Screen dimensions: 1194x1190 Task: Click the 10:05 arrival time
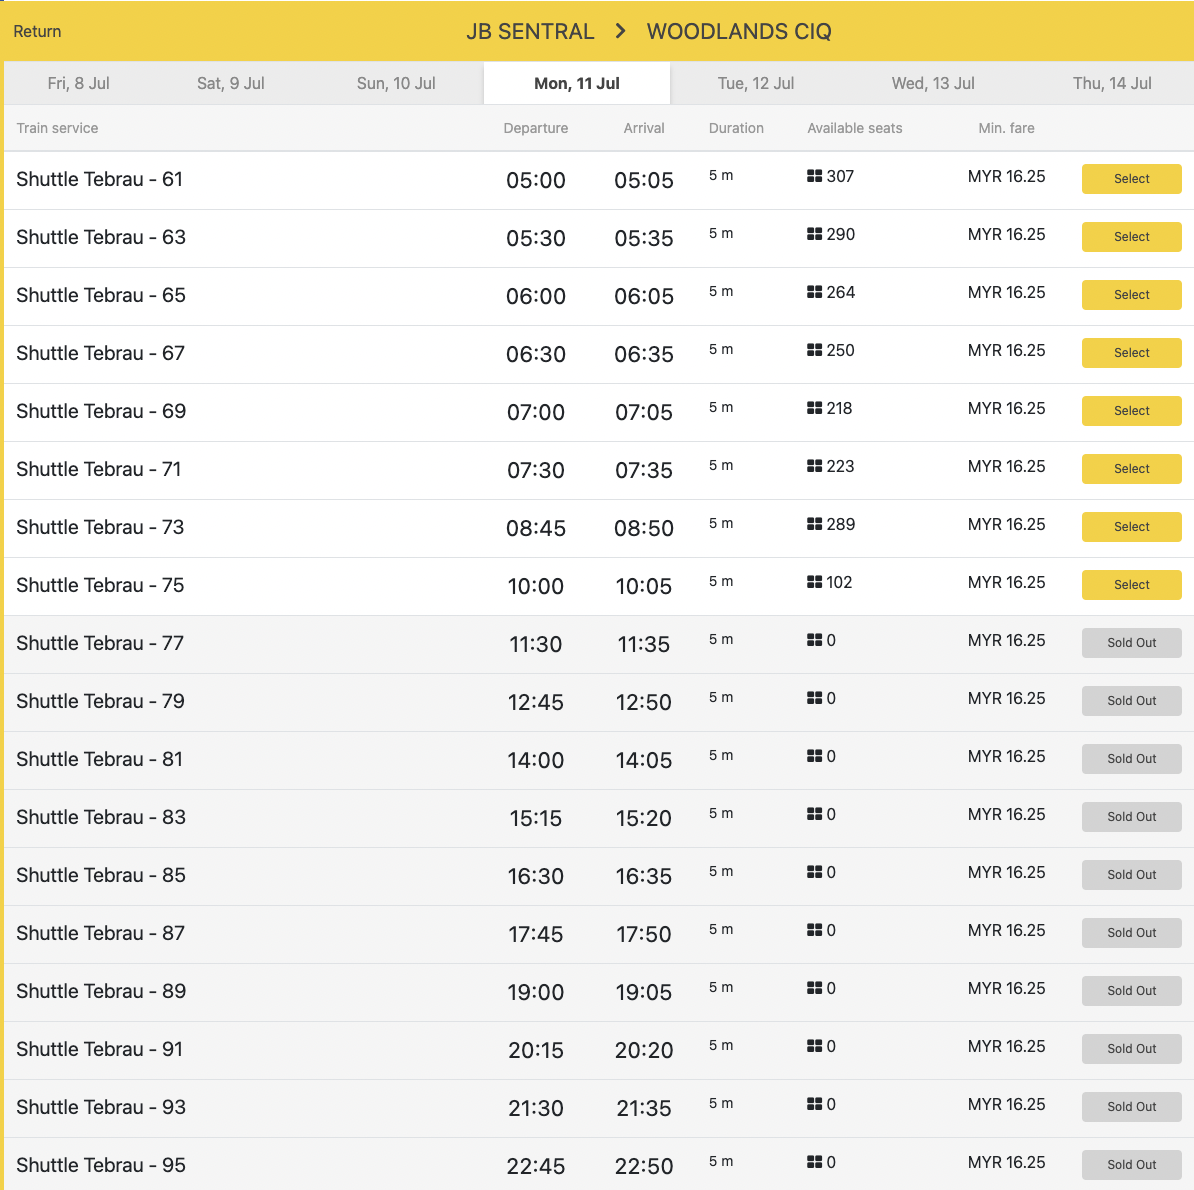[x=643, y=586]
